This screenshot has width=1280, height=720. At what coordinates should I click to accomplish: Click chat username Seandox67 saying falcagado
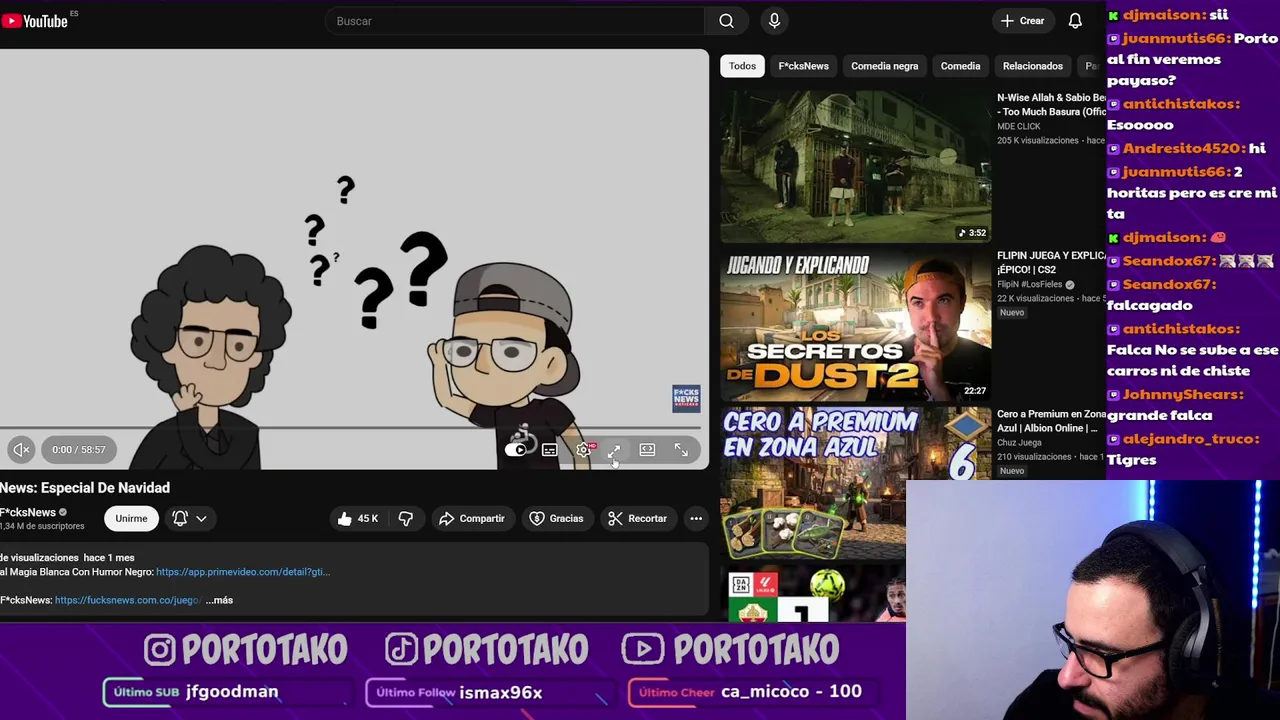point(1169,284)
